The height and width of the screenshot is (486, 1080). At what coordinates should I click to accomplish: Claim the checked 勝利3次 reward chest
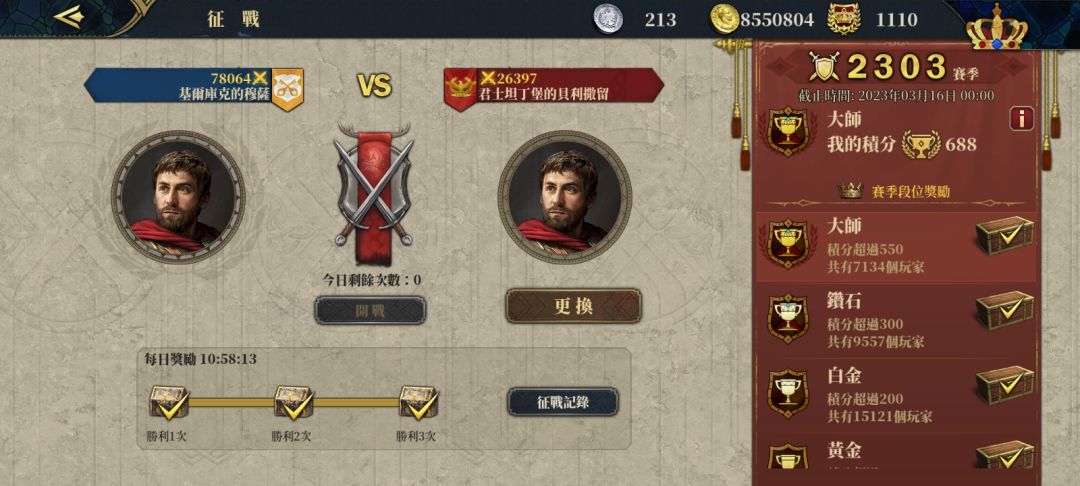[x=419, y=403]
